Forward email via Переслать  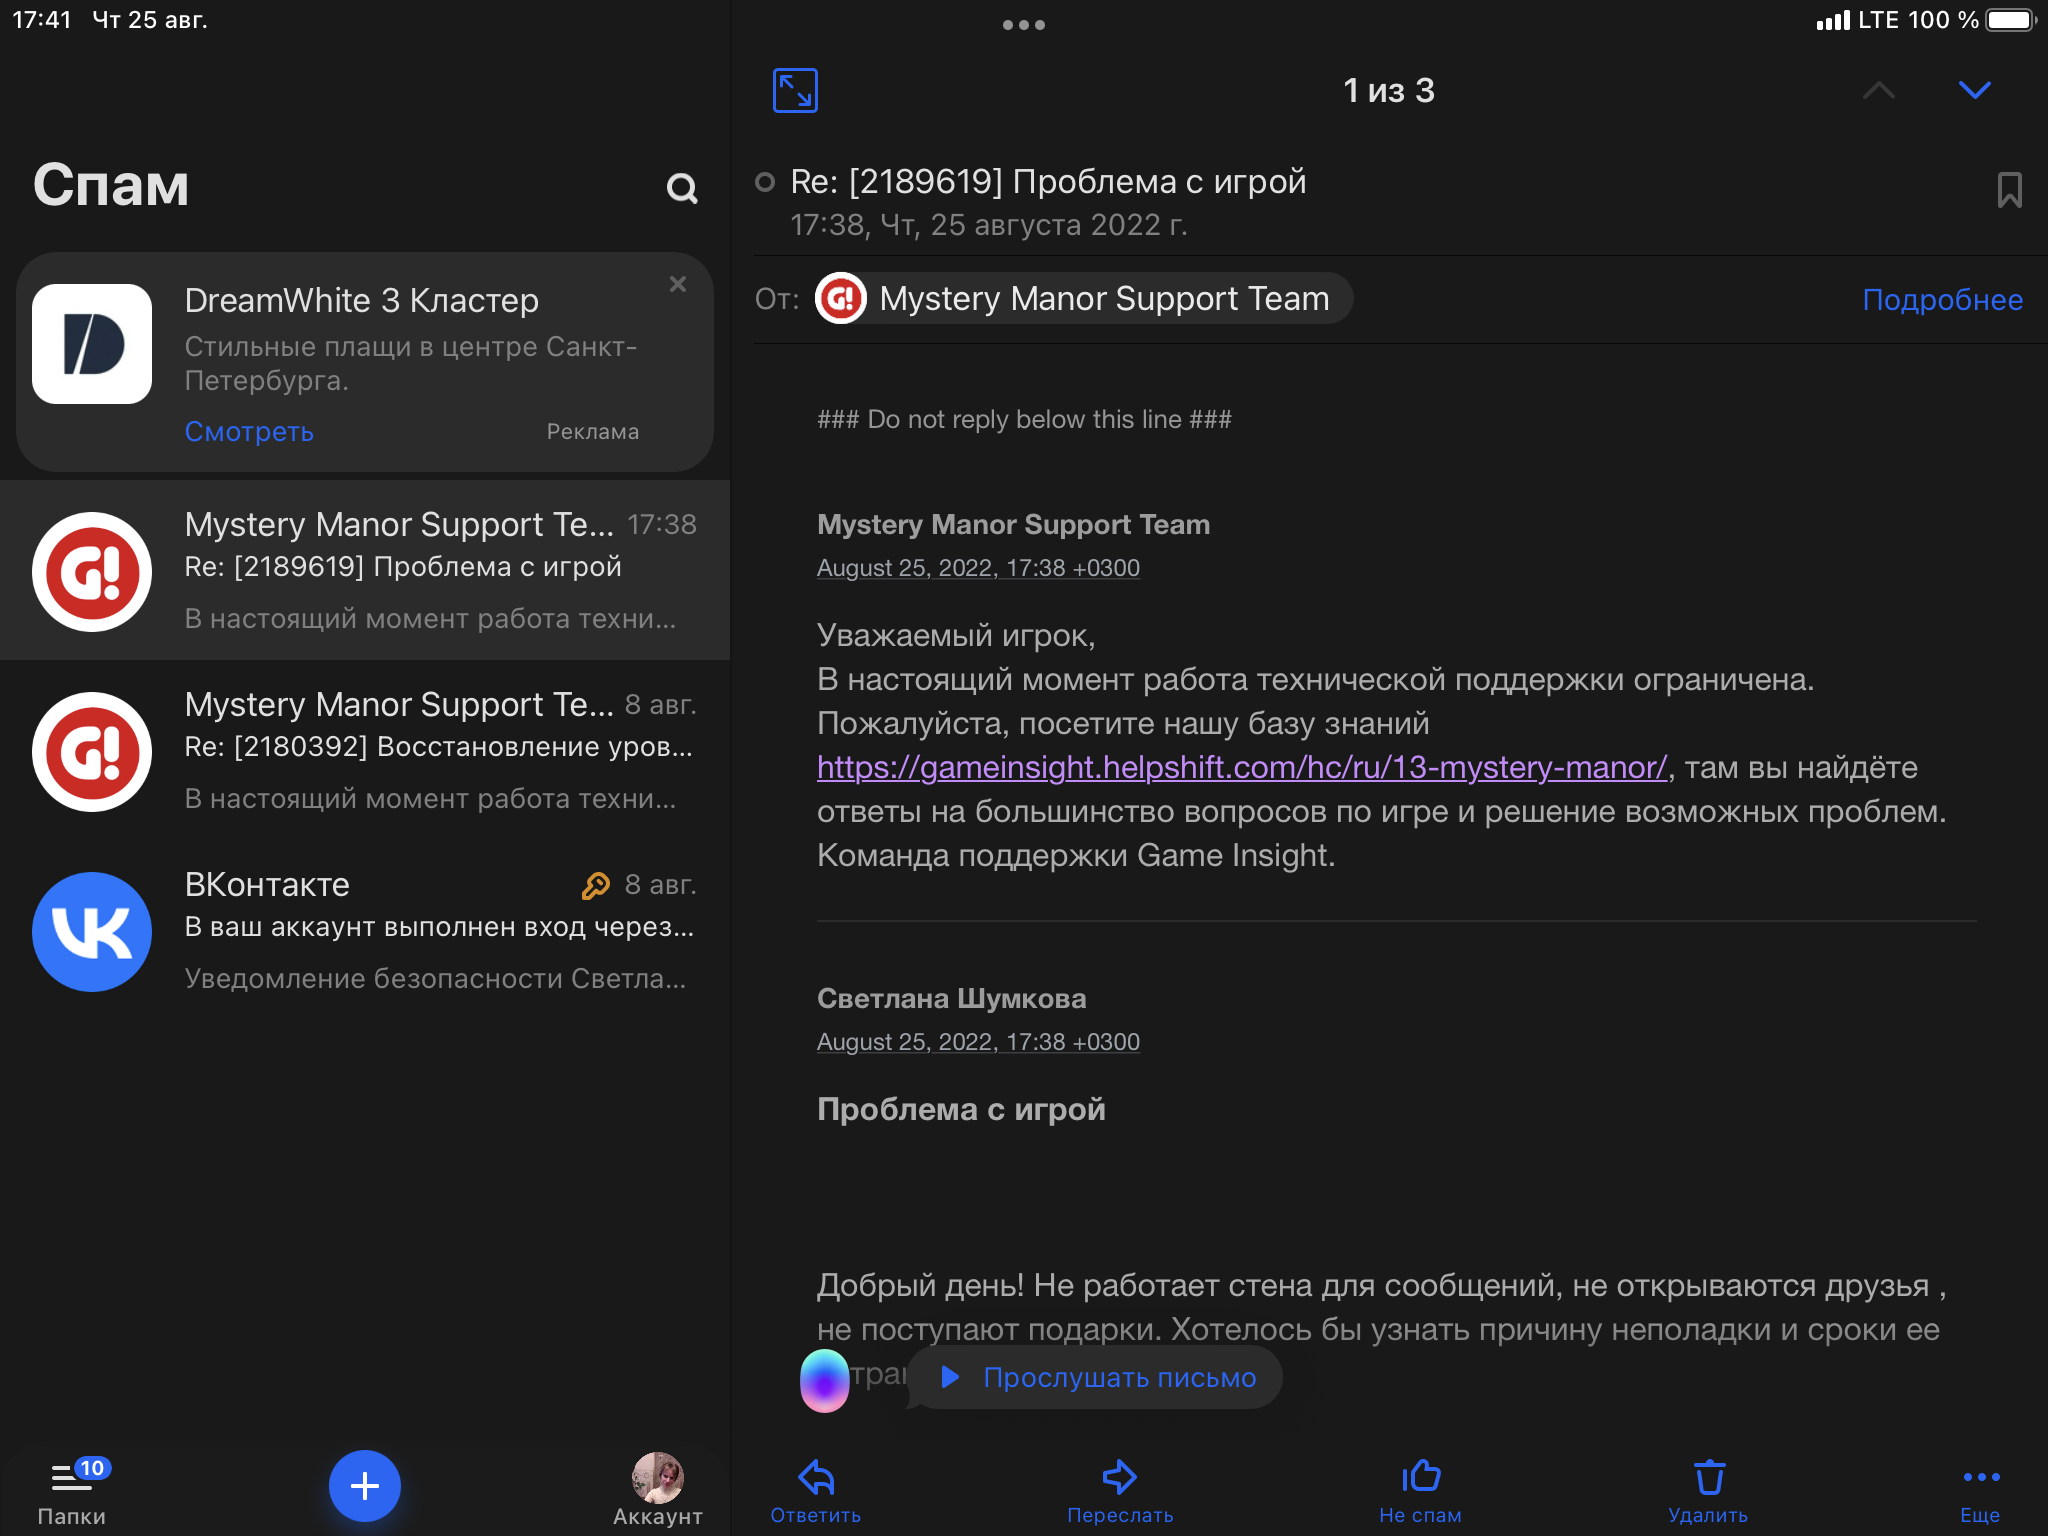pyautogui.click(x=1120, y=1491)
